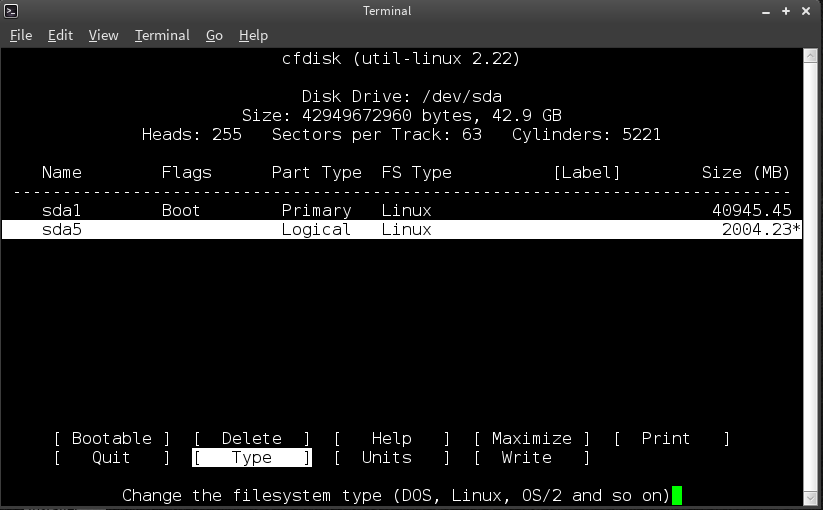Viewport: 823px width, 510px height.
Task: Maximize the Terminal window with plus icon
Action: [786, 11]
